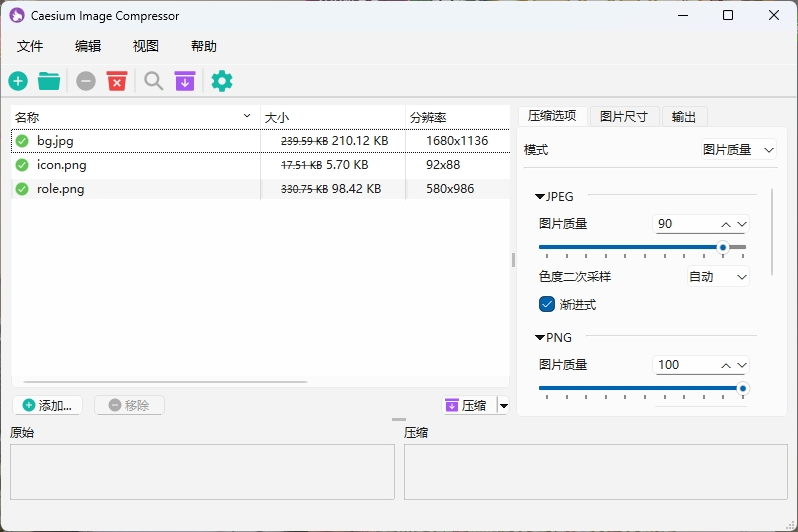798x532 pixels.
Task: Click the PNG quality slider handle
Action: point(743,388)
